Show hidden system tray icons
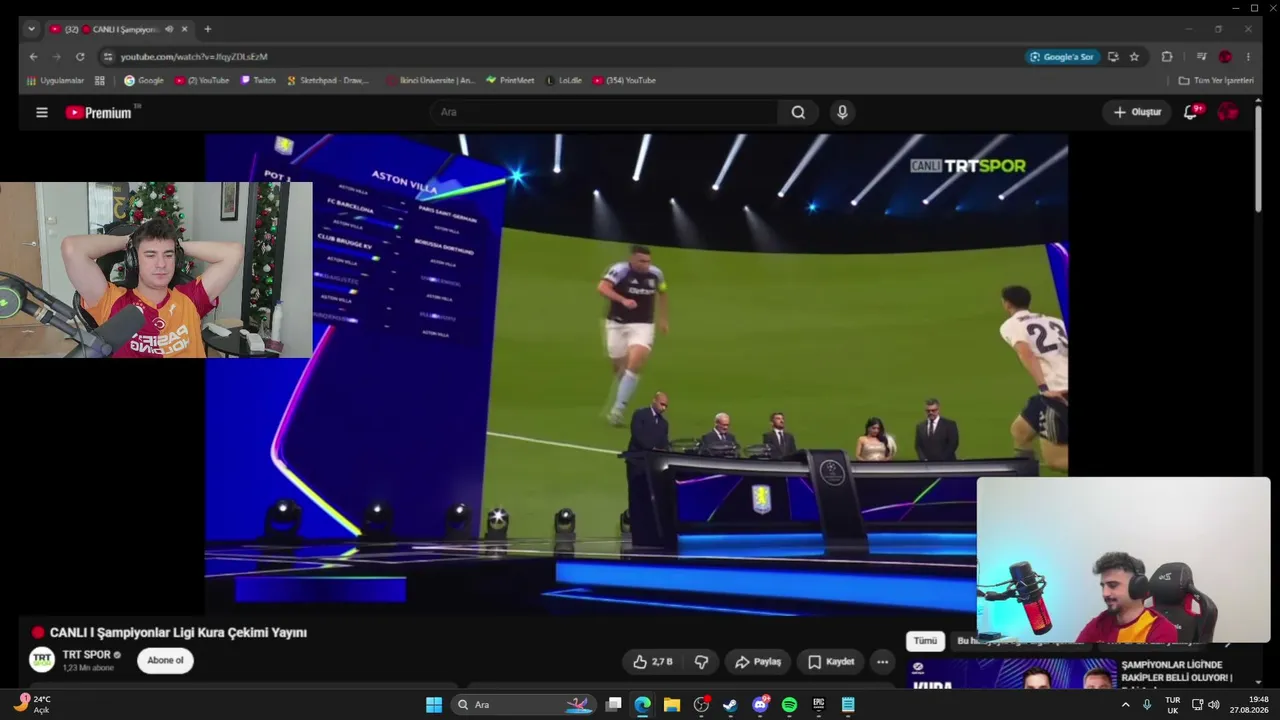 click(1125, 705)
